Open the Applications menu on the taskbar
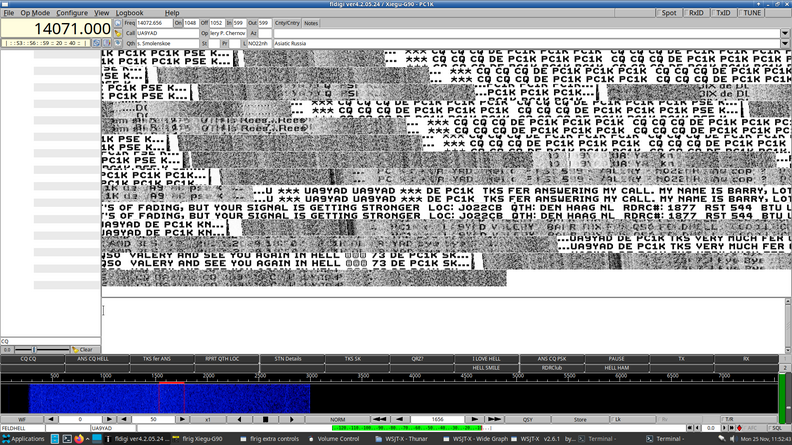 coord(23,439)
